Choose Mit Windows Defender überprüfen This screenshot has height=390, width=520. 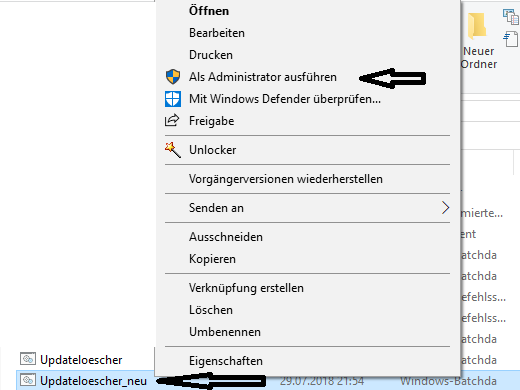(285, 99)
